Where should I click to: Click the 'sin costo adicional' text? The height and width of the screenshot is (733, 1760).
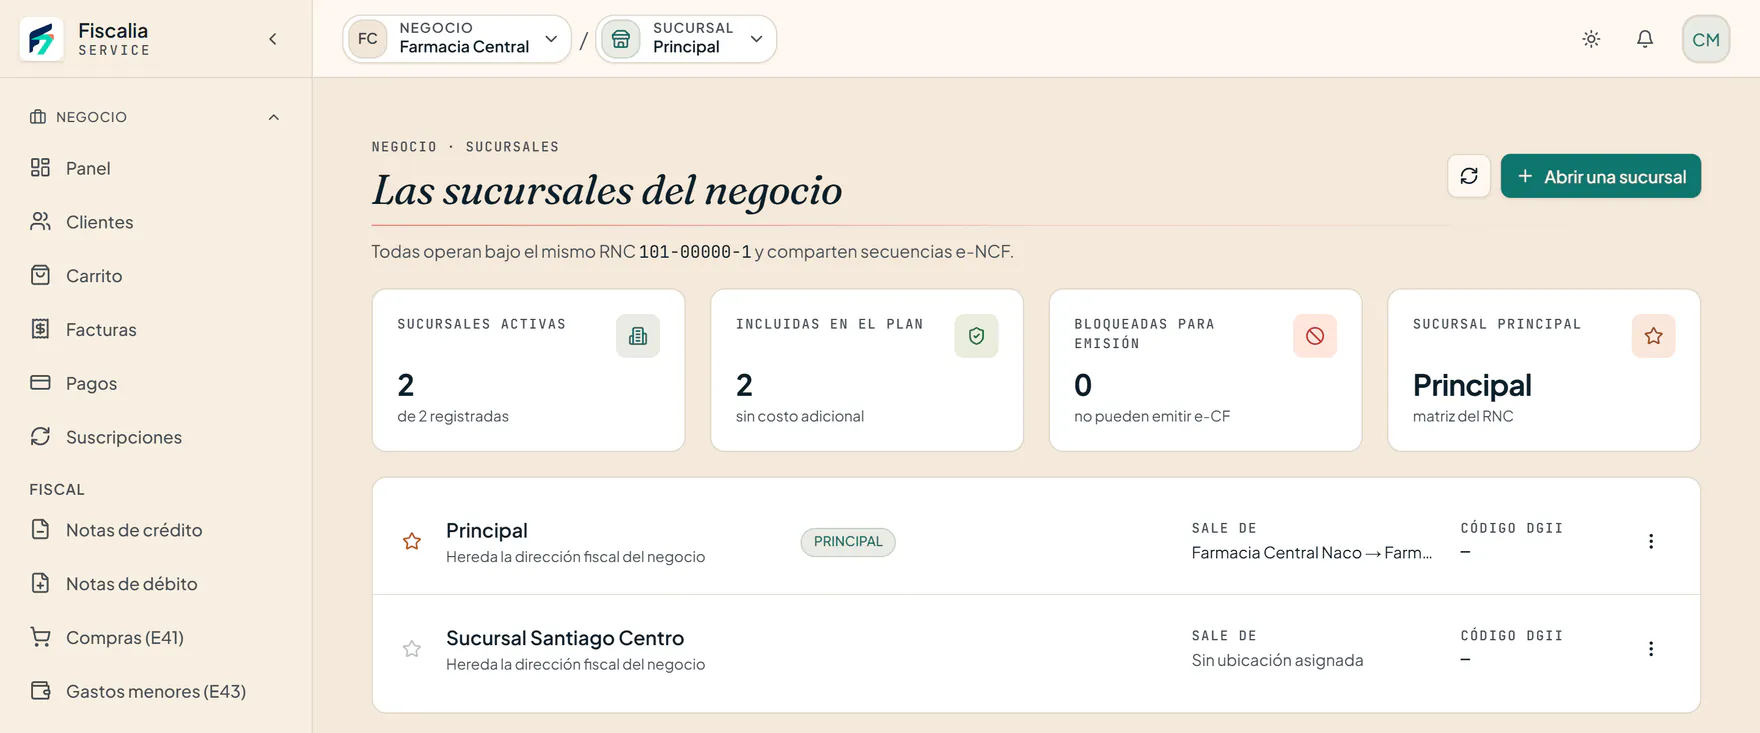click(800, 416)
